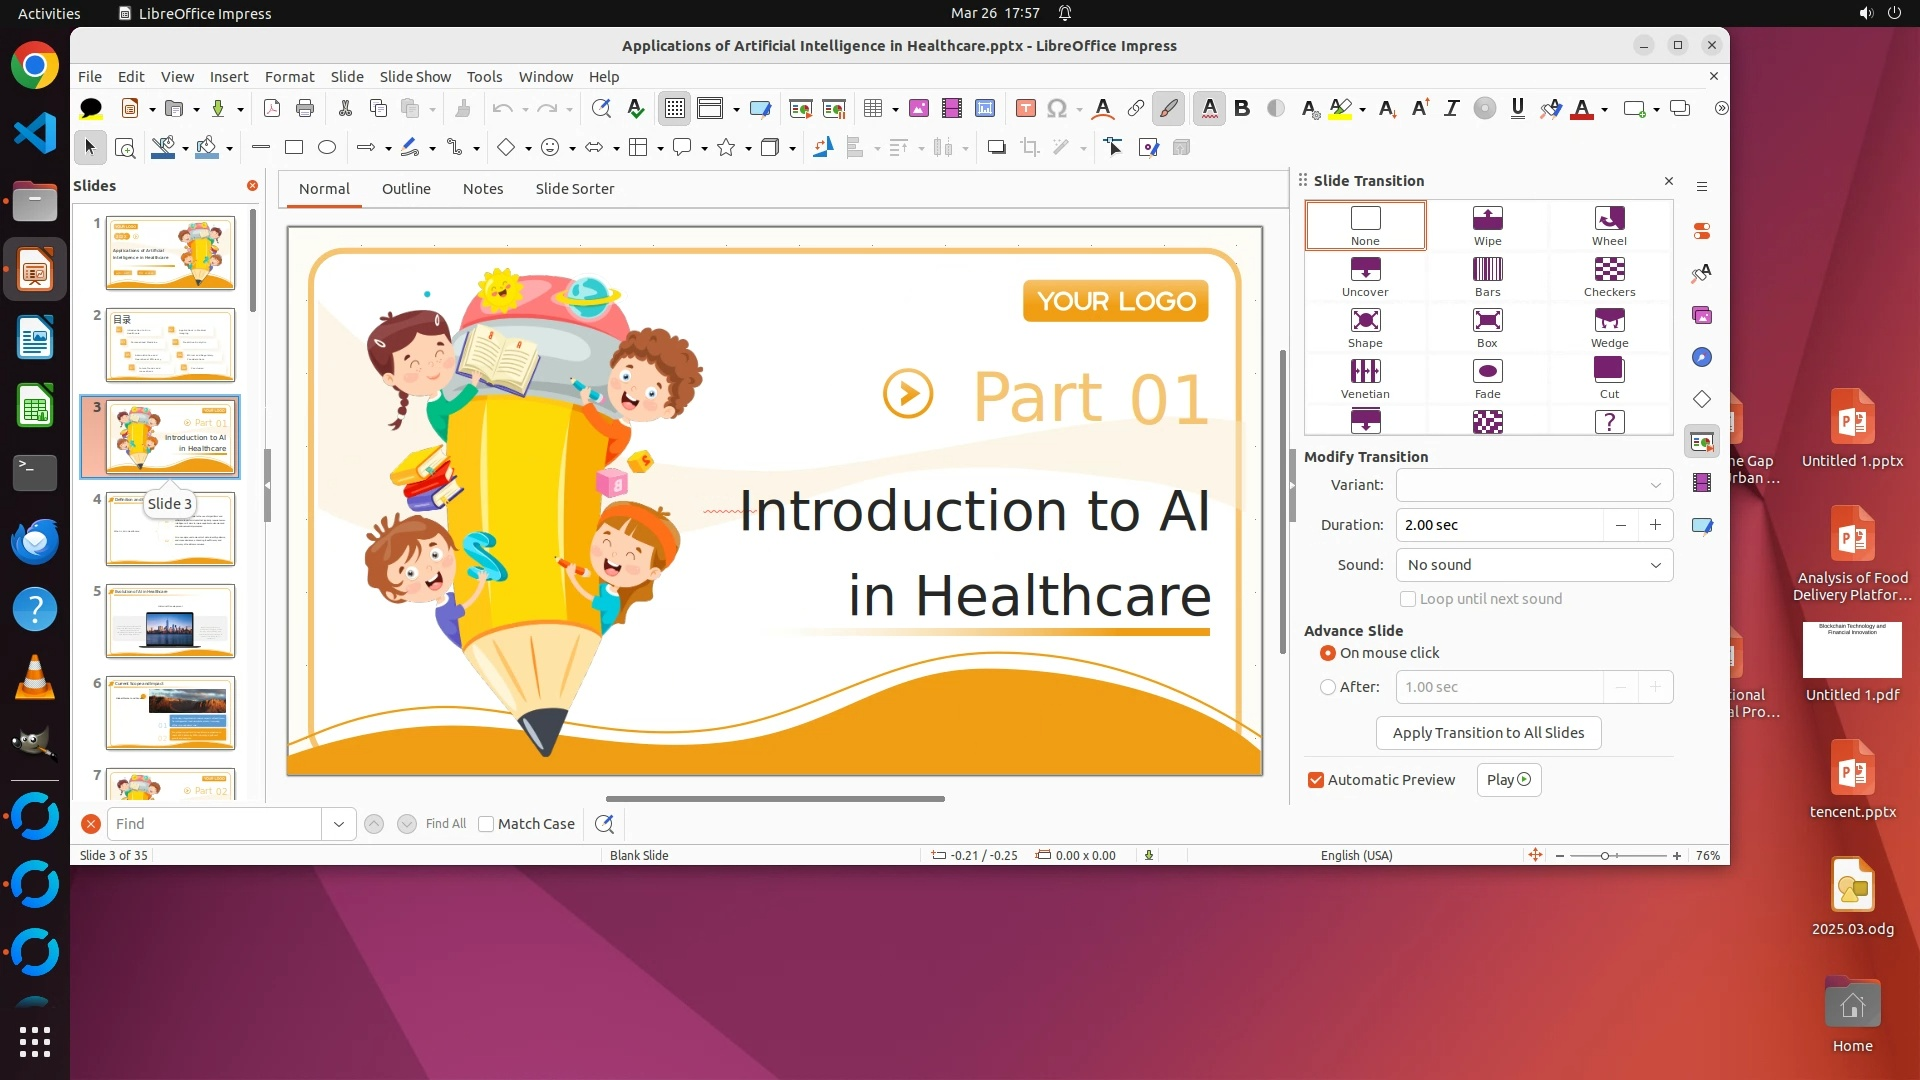Open VLC from the dock
This screenshot has width=1920, height=1080.
click(x=35, y=677)
